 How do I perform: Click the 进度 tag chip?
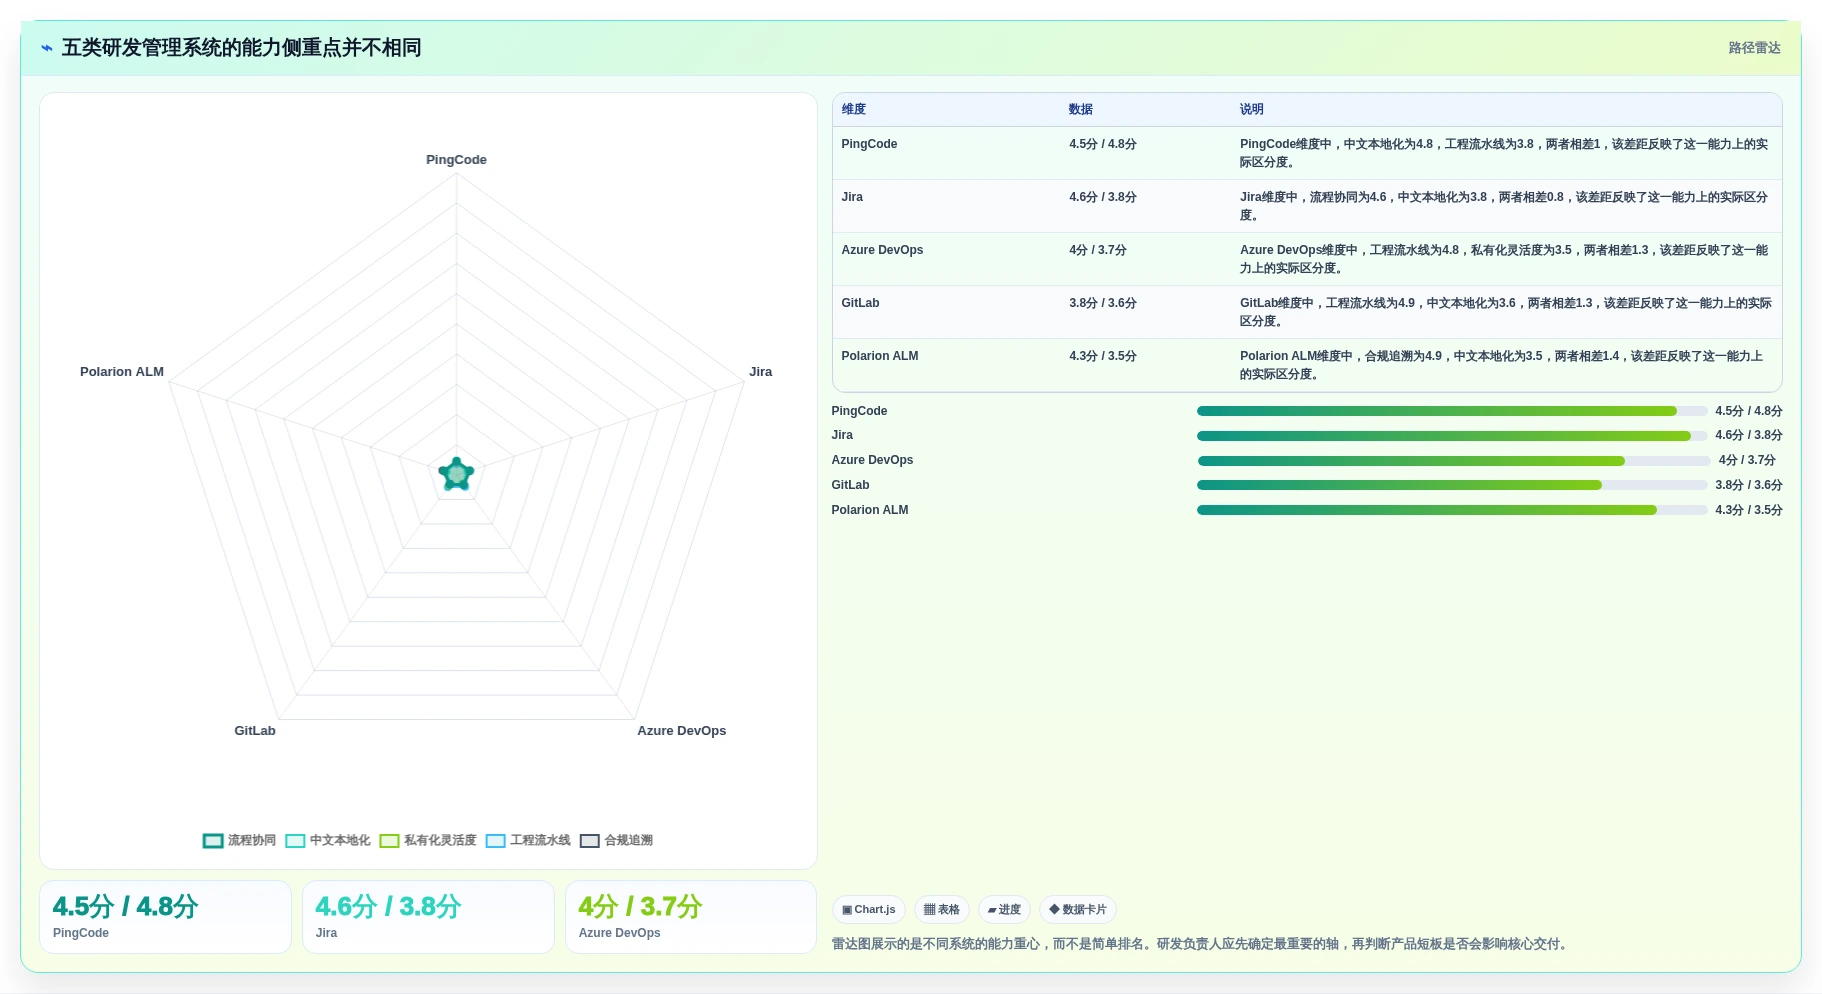tap(1004, 909)
